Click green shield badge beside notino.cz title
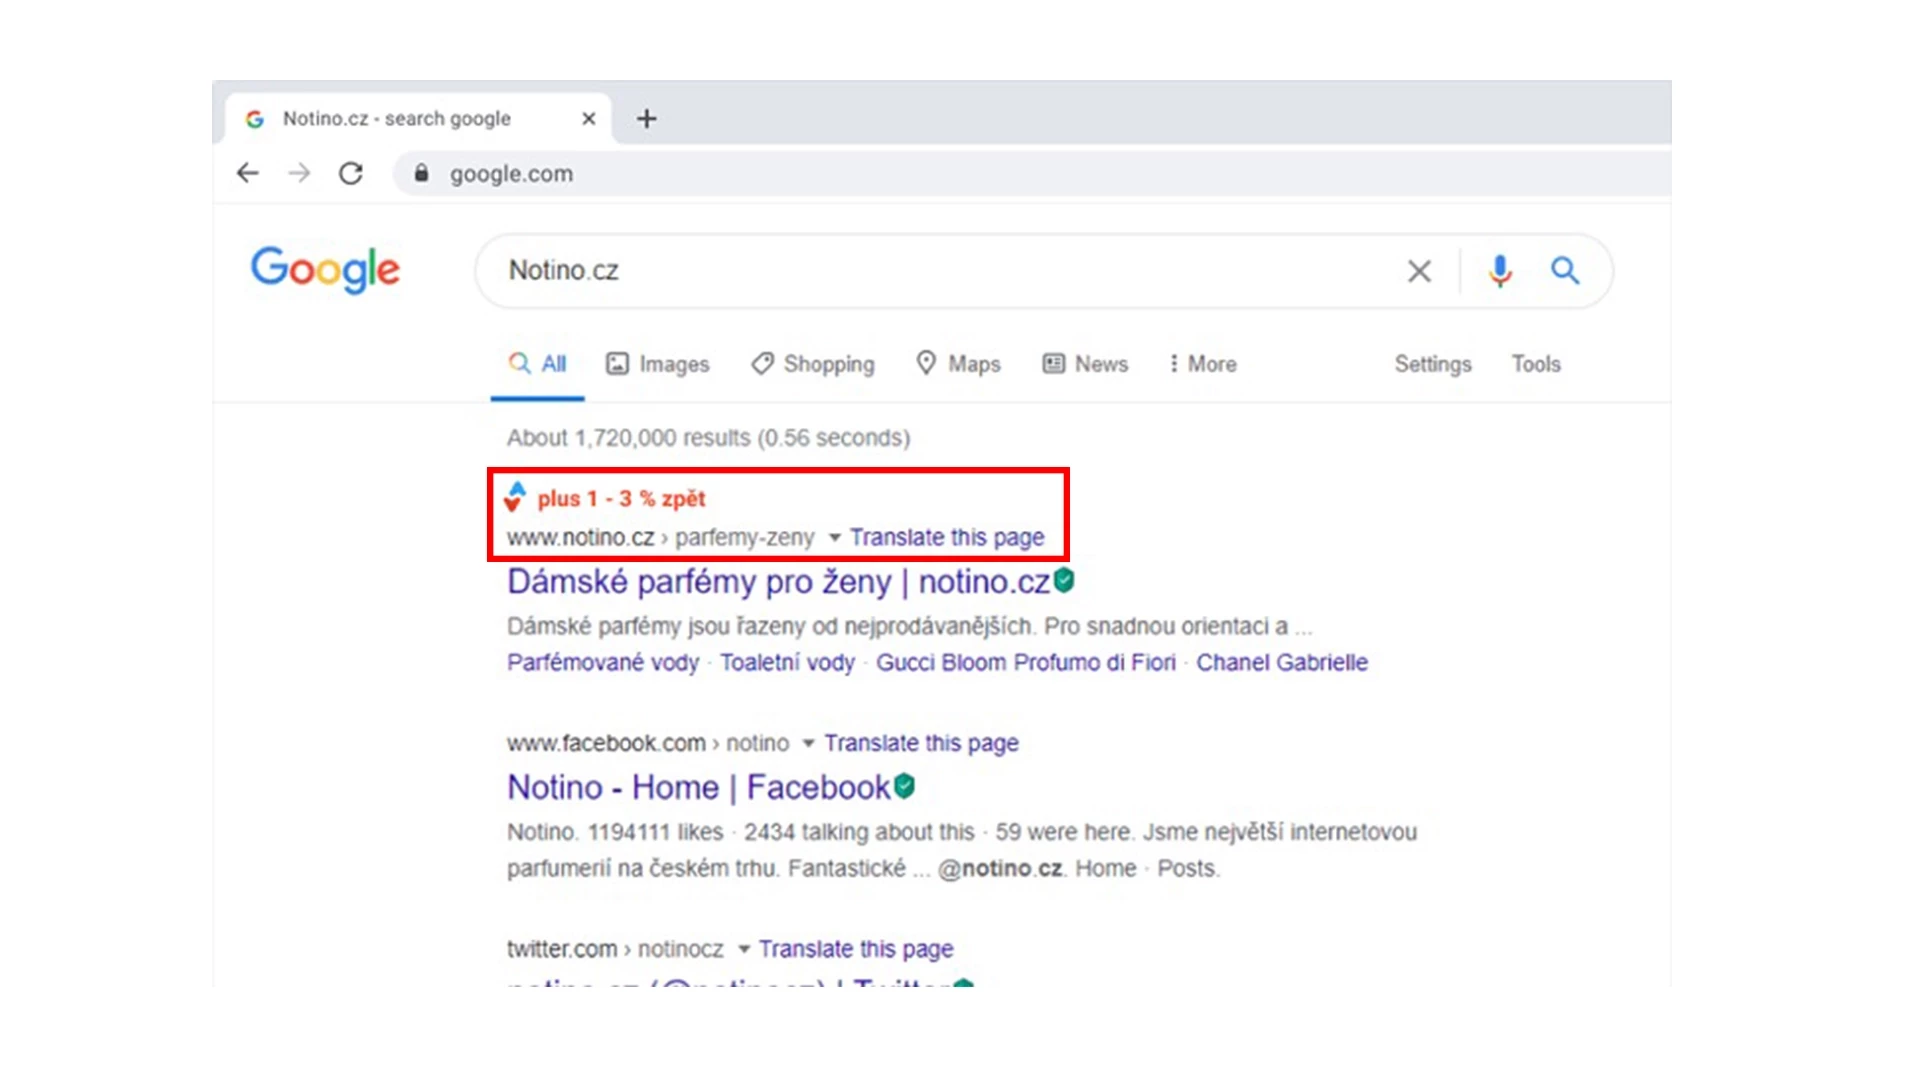Viewport: 1920px width, 1080px height. 1064,580
